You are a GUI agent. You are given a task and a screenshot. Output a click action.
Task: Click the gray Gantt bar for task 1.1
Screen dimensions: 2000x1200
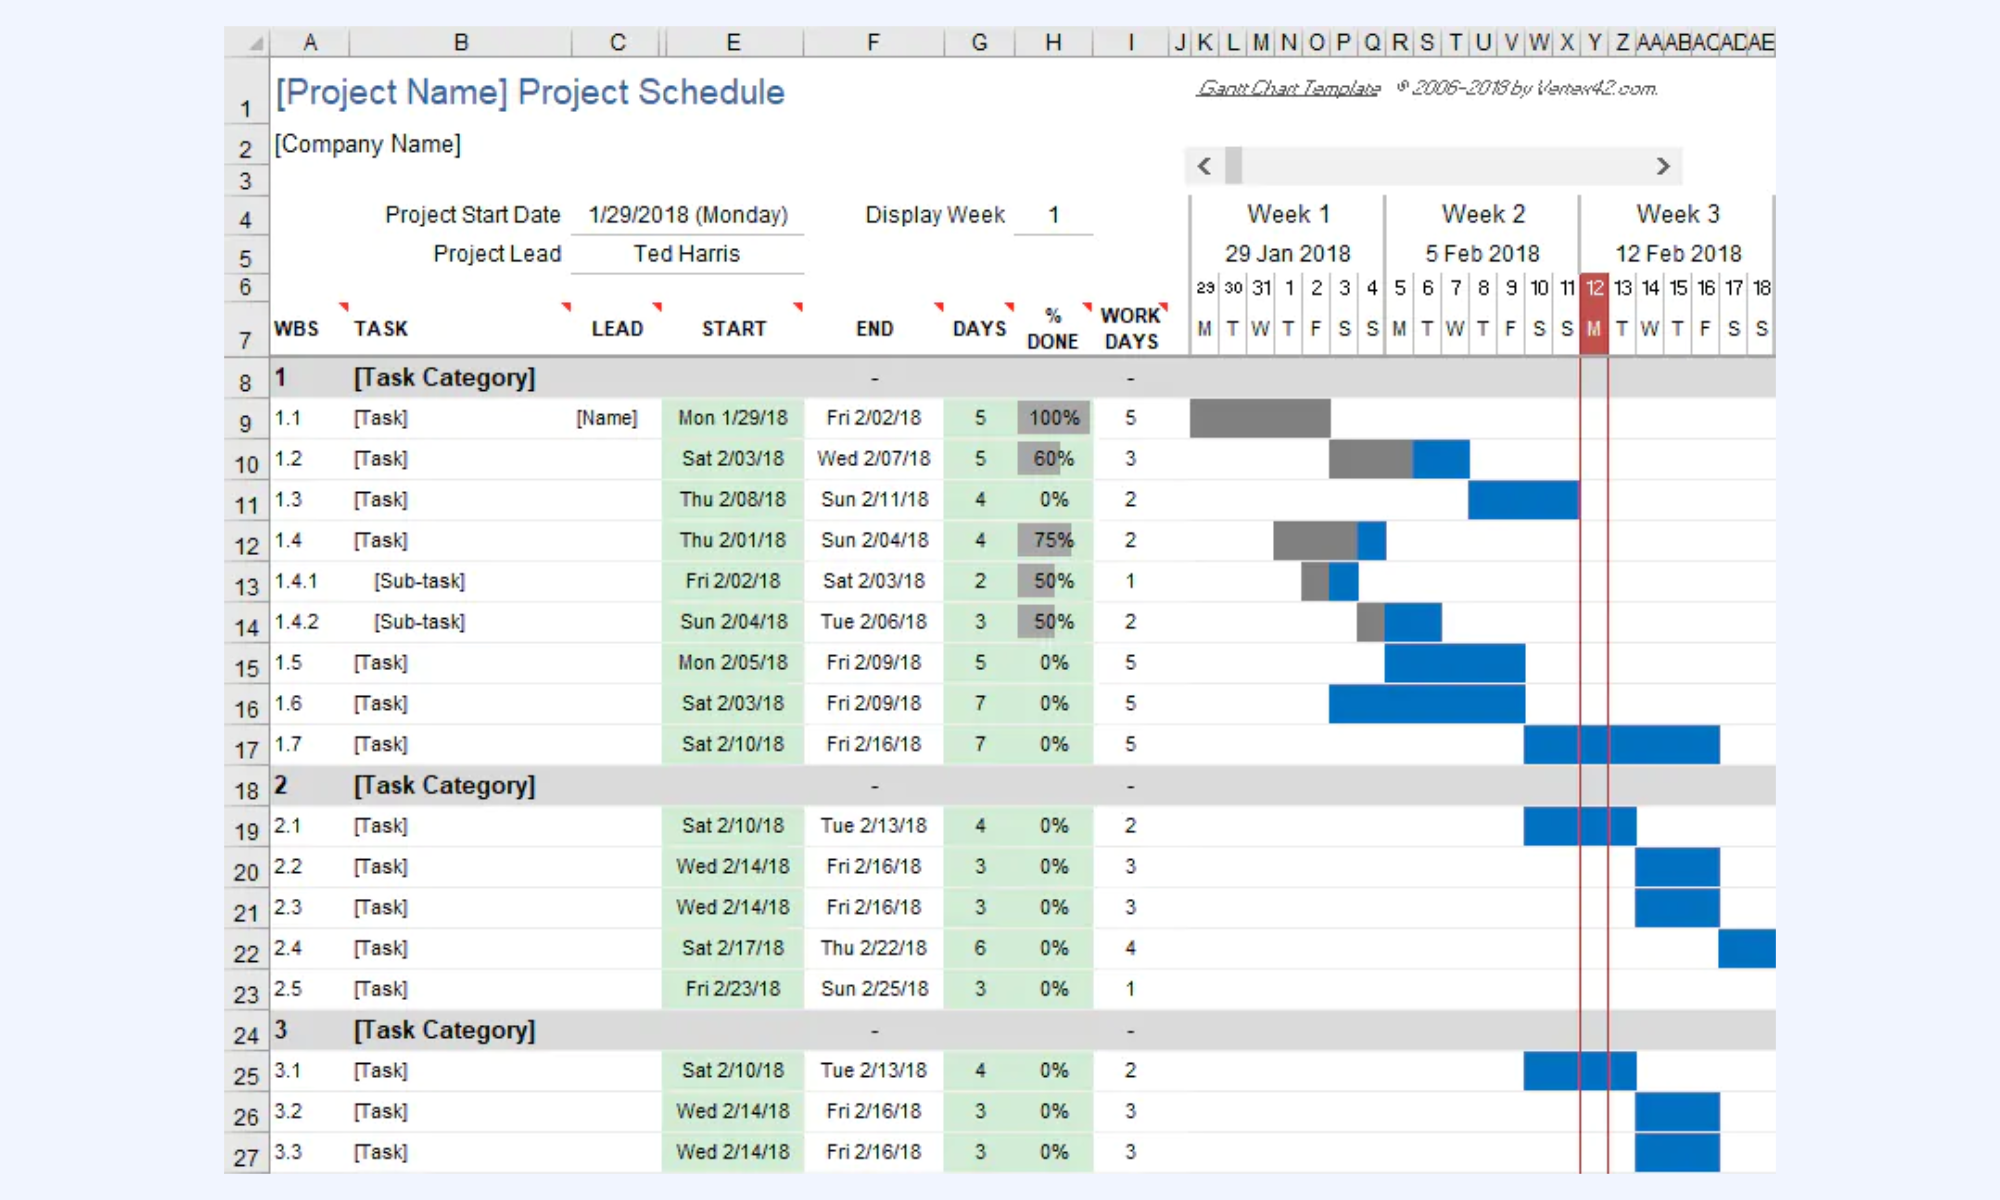click(1259, 418)
